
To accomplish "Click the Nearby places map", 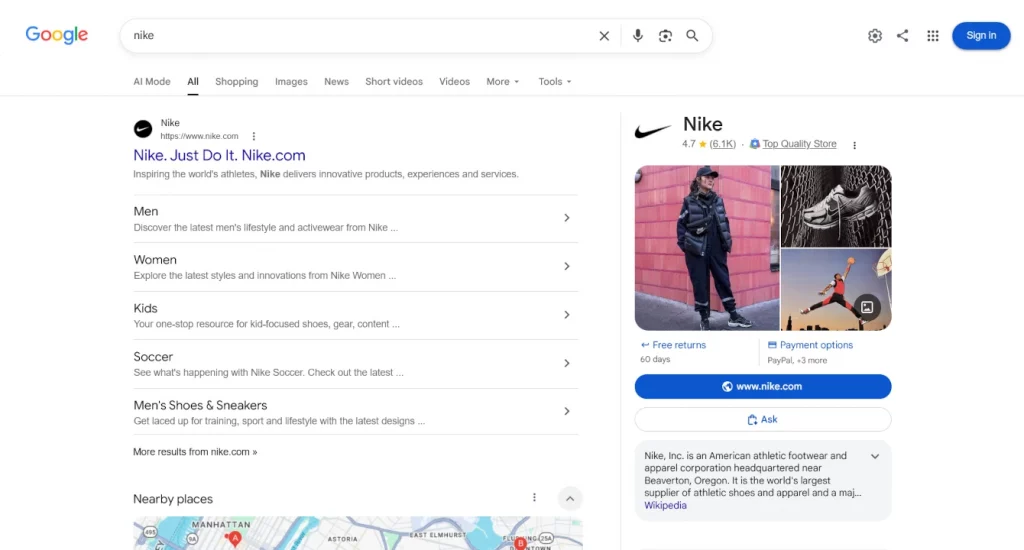I will click(x=358, y=533).
